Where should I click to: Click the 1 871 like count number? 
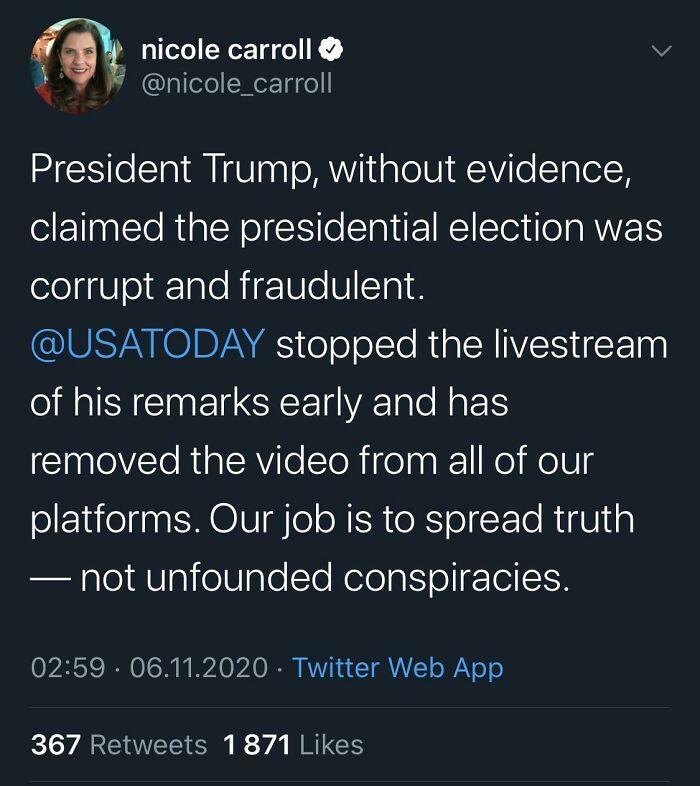coord(257,745)
